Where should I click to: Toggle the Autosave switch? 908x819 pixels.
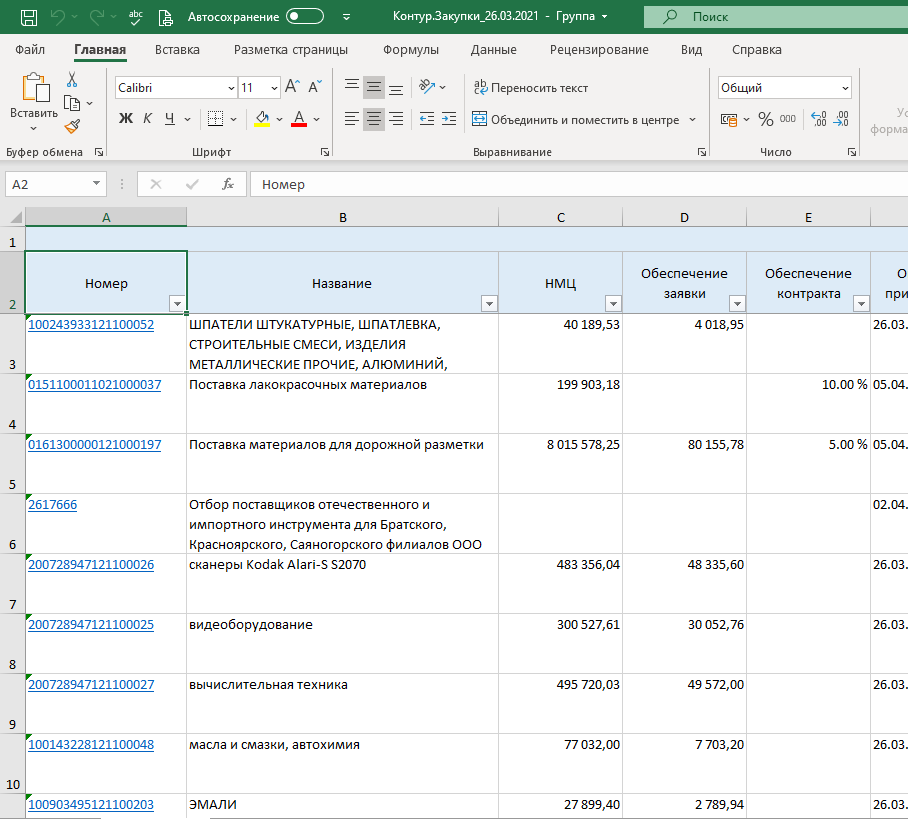coord(305,17)
